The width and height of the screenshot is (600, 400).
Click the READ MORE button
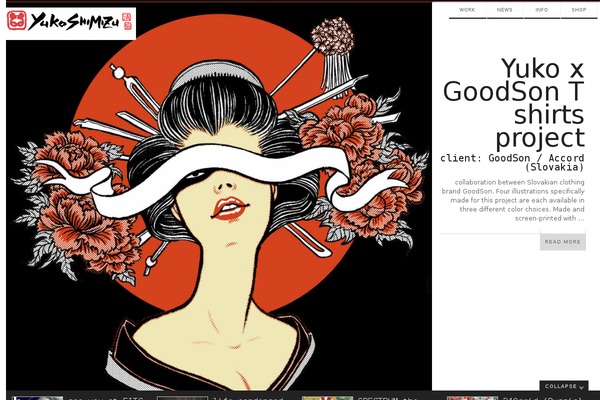tap(562, 242)
